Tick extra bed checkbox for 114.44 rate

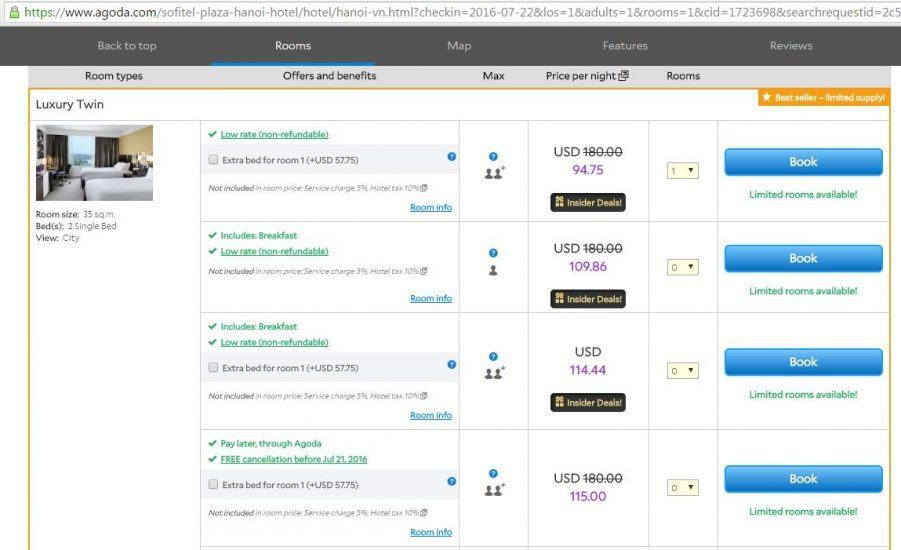(x=213, y=368)
